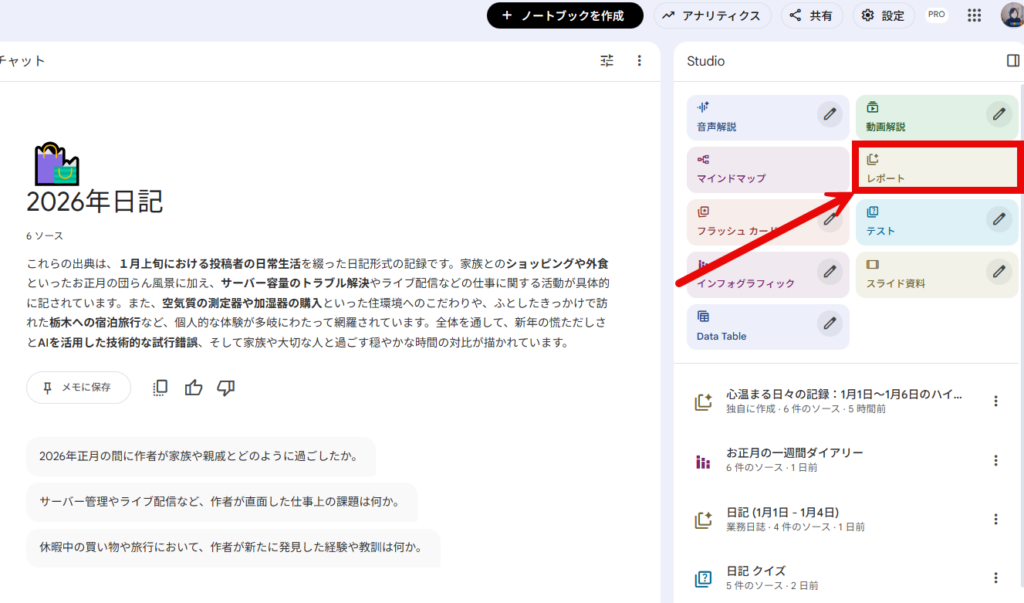The height and width of the screenshot is (603, 1024).
Task: Click the pencil icon on the 動画解説 tile
Action: pos(998,114)
